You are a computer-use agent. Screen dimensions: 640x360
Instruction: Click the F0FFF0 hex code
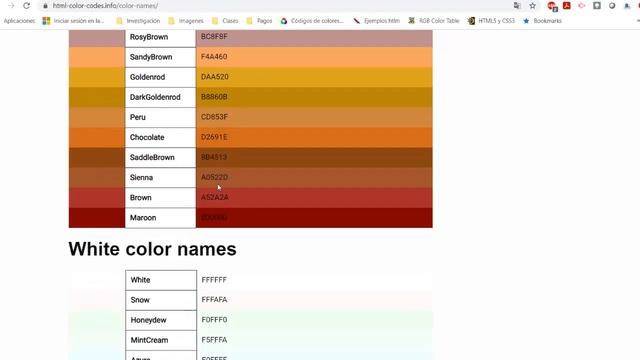coord(214,320)
